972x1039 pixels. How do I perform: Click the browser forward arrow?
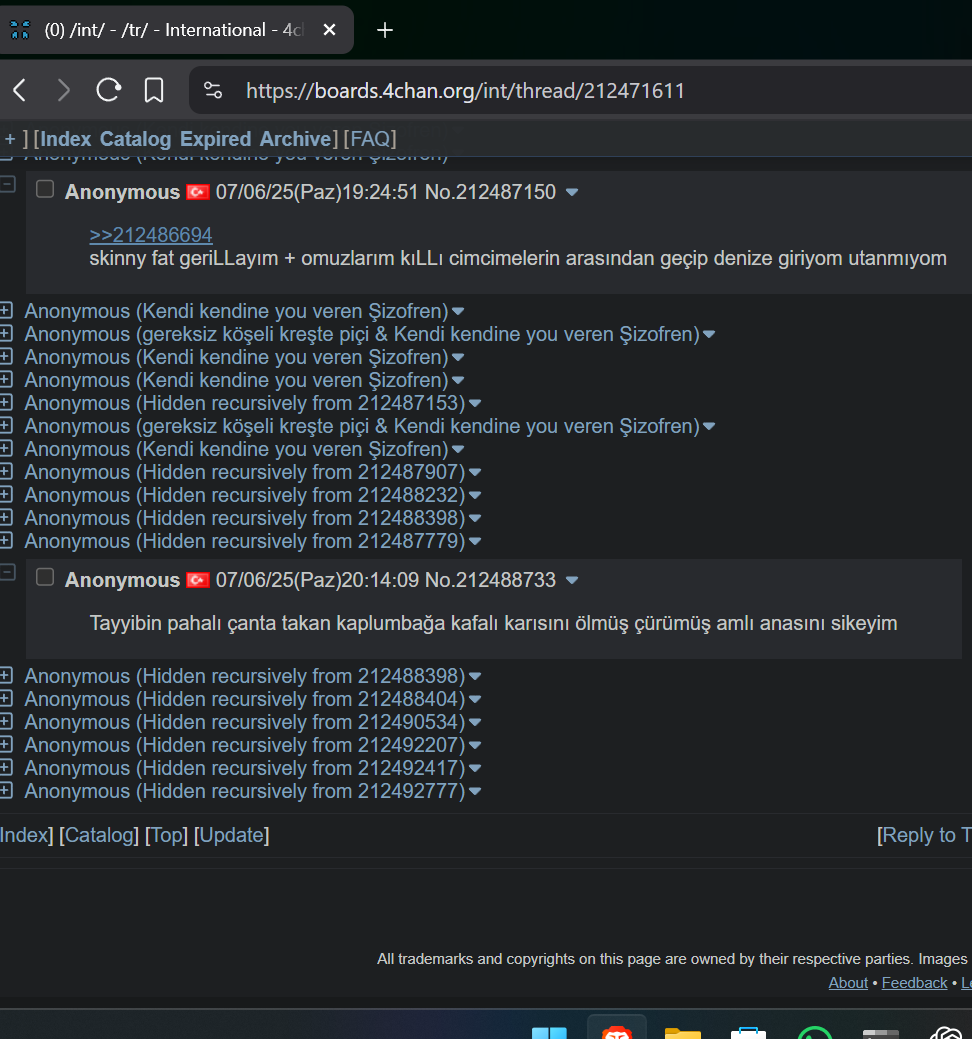64,90
